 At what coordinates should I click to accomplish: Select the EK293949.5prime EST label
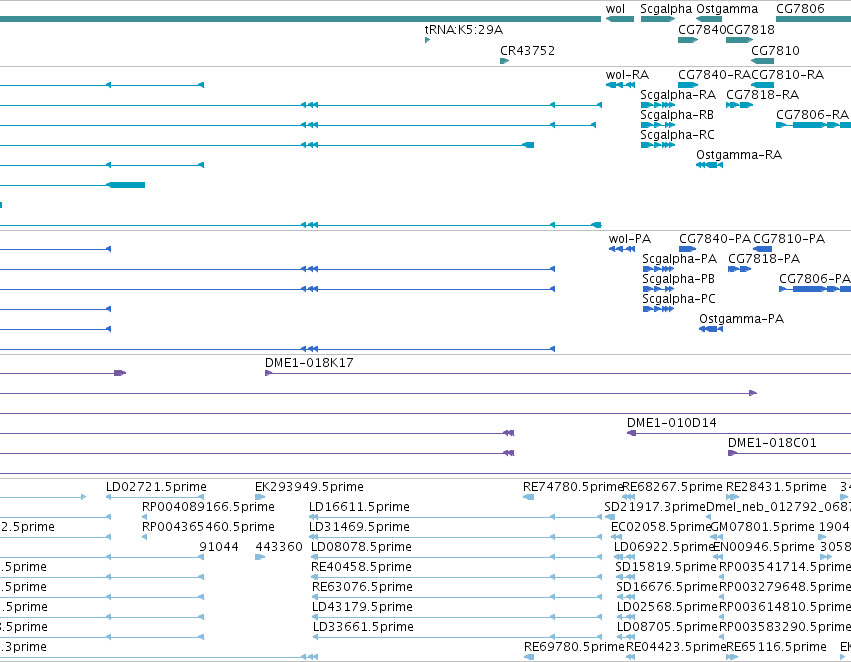pos(309,487)
